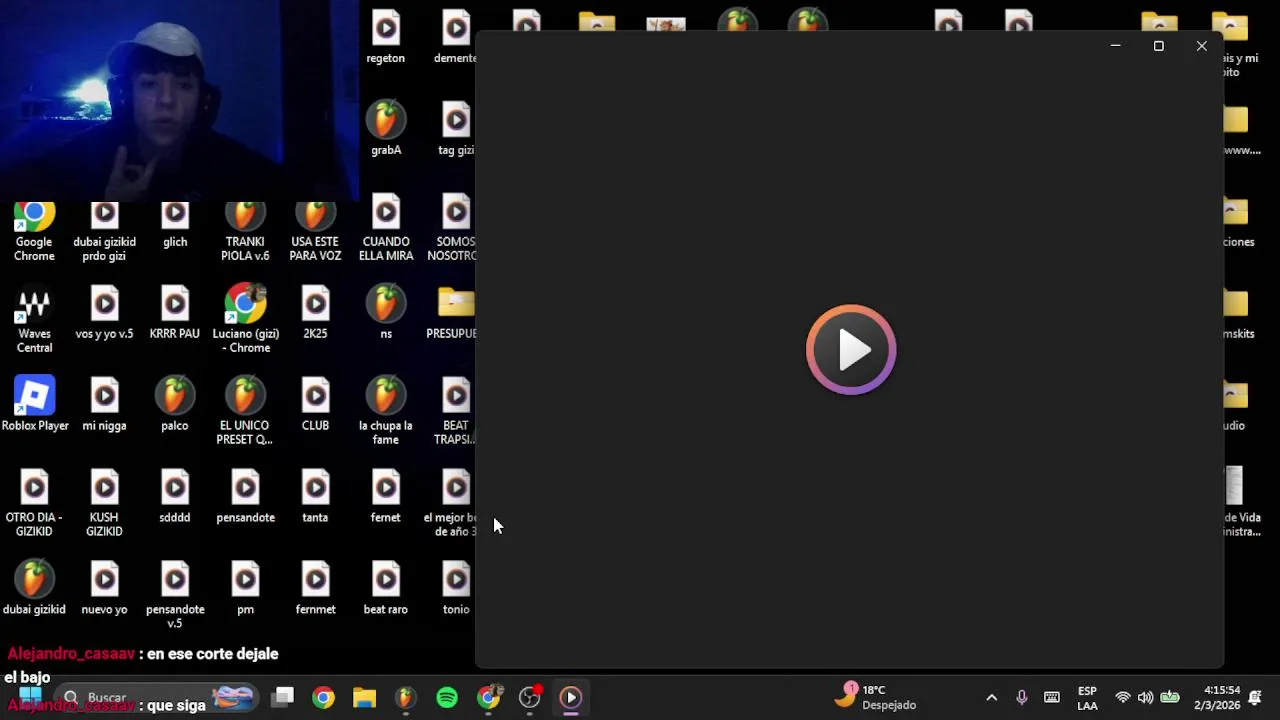Select the la chupa la fame project
This screenshot has height=720, width=1280.
386,412
